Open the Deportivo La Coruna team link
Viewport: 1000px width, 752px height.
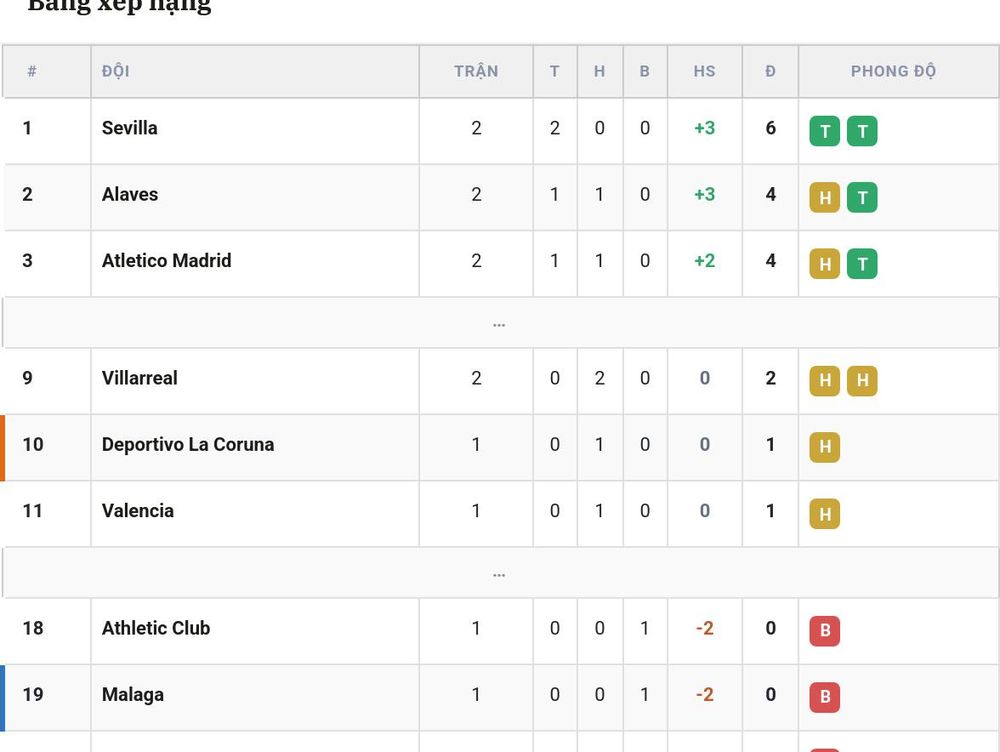click(188, 444)
